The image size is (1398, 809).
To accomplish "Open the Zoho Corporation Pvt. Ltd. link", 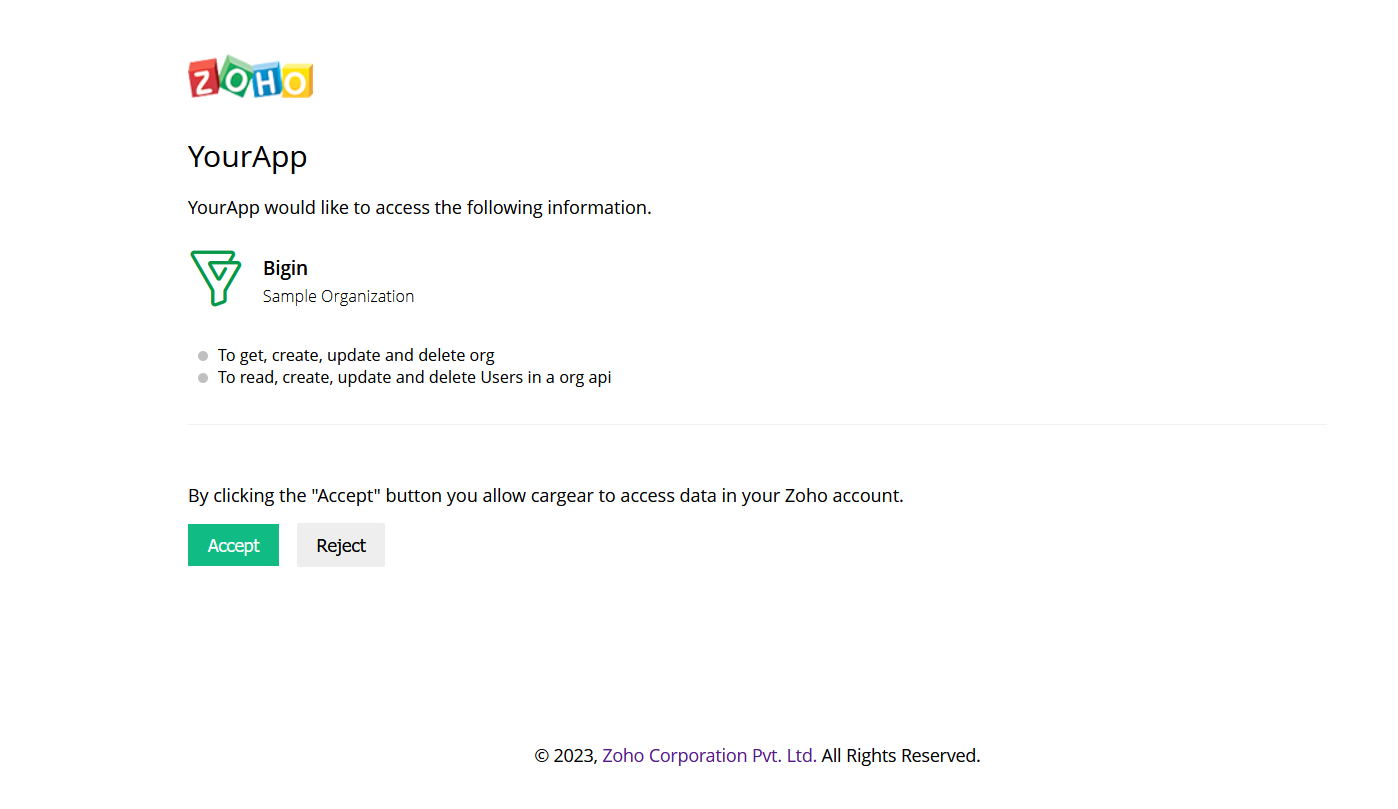I will point(709,756).
